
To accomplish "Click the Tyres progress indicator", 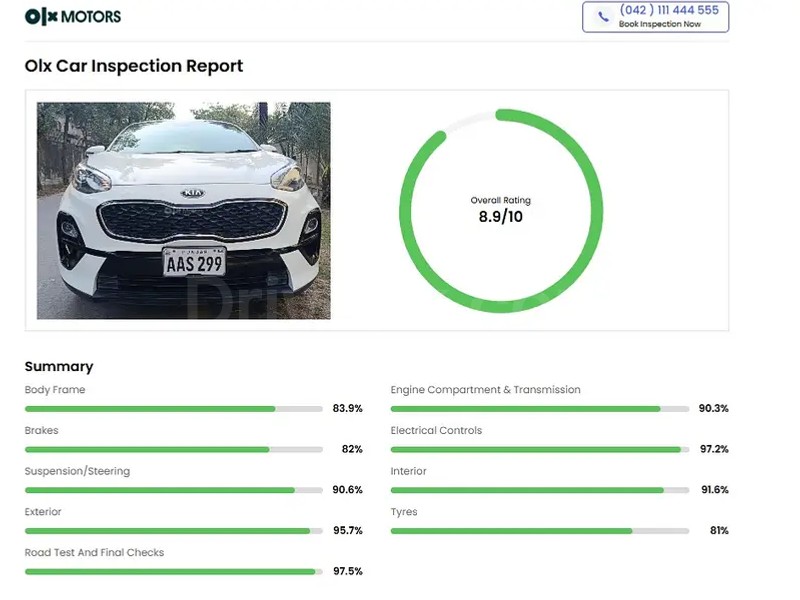I will click(540, 531).
